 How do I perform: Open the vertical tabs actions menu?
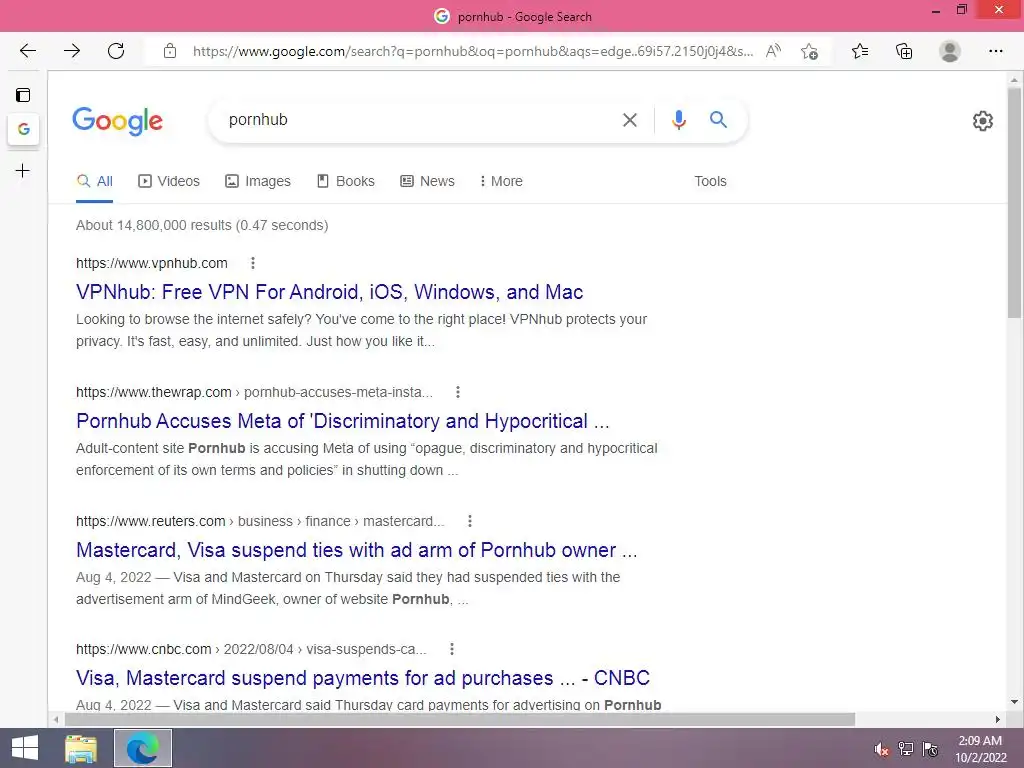point(23,95)
